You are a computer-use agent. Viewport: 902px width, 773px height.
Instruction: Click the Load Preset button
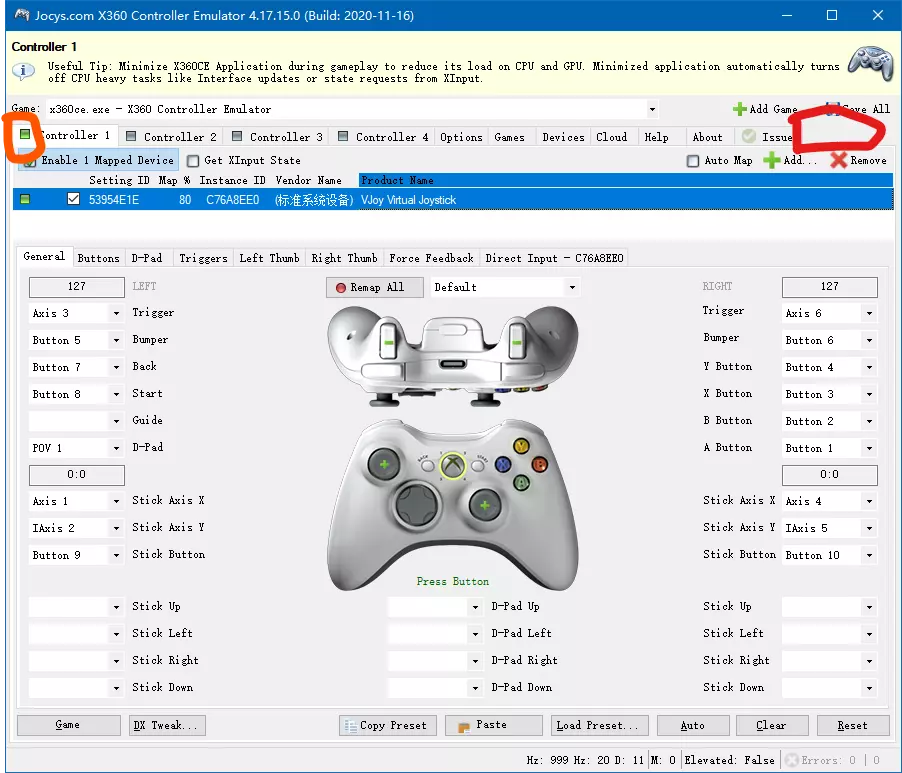coord(599,725)
